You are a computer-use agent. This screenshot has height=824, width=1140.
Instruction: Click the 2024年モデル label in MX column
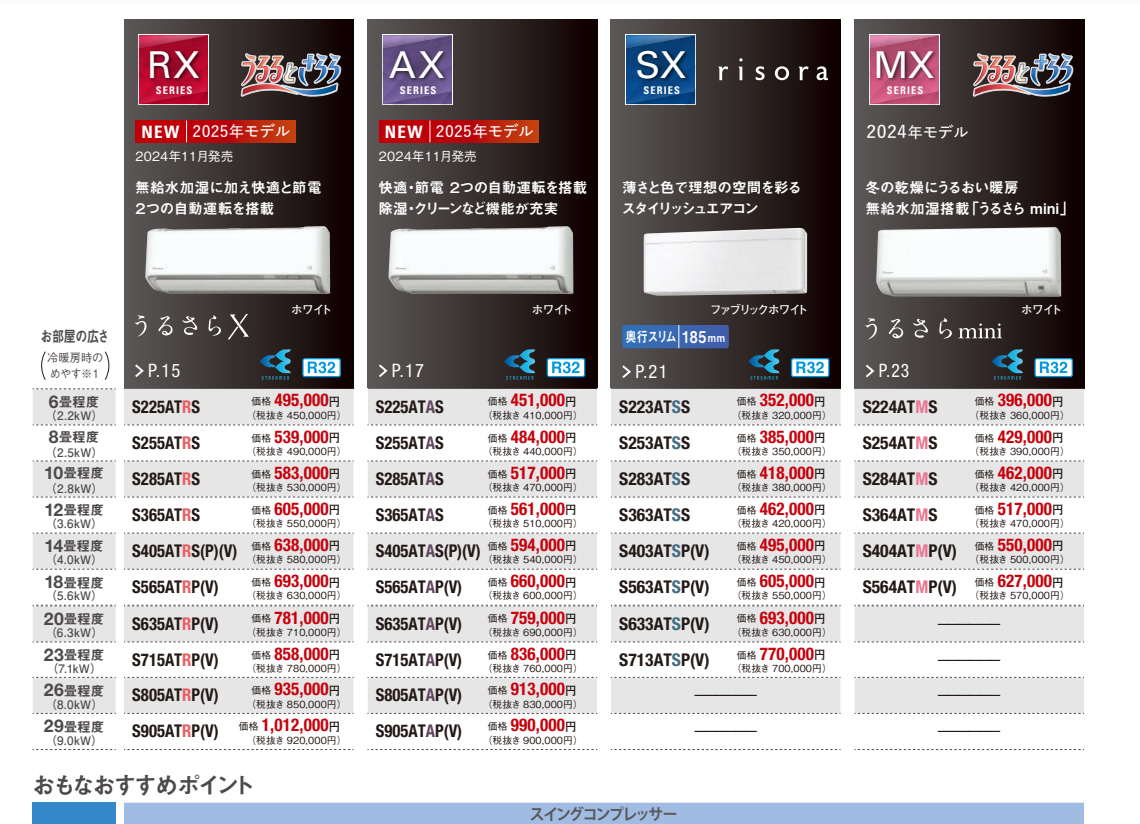pos(917,132)
